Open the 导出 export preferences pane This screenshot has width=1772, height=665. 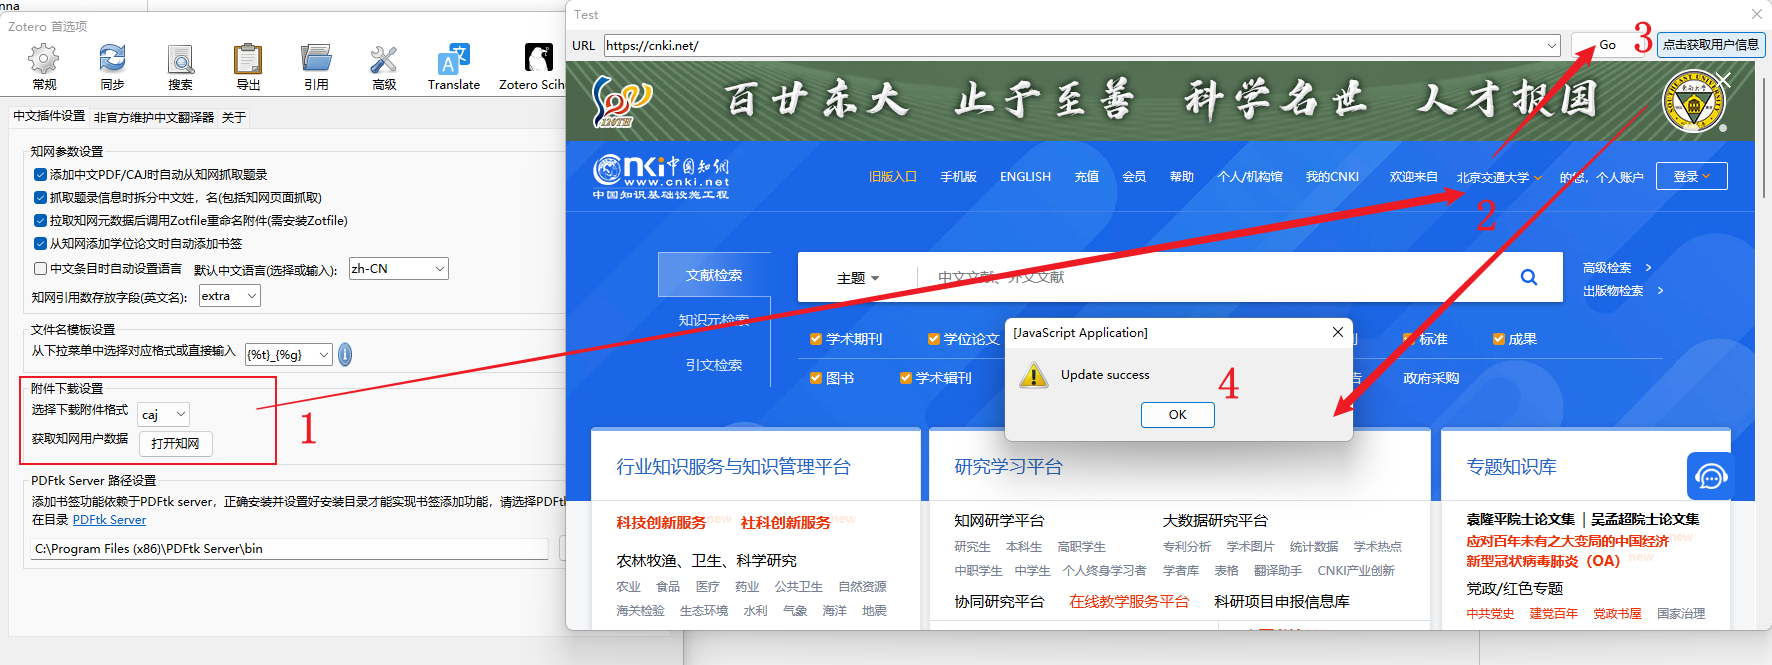[x=248, y=67]
